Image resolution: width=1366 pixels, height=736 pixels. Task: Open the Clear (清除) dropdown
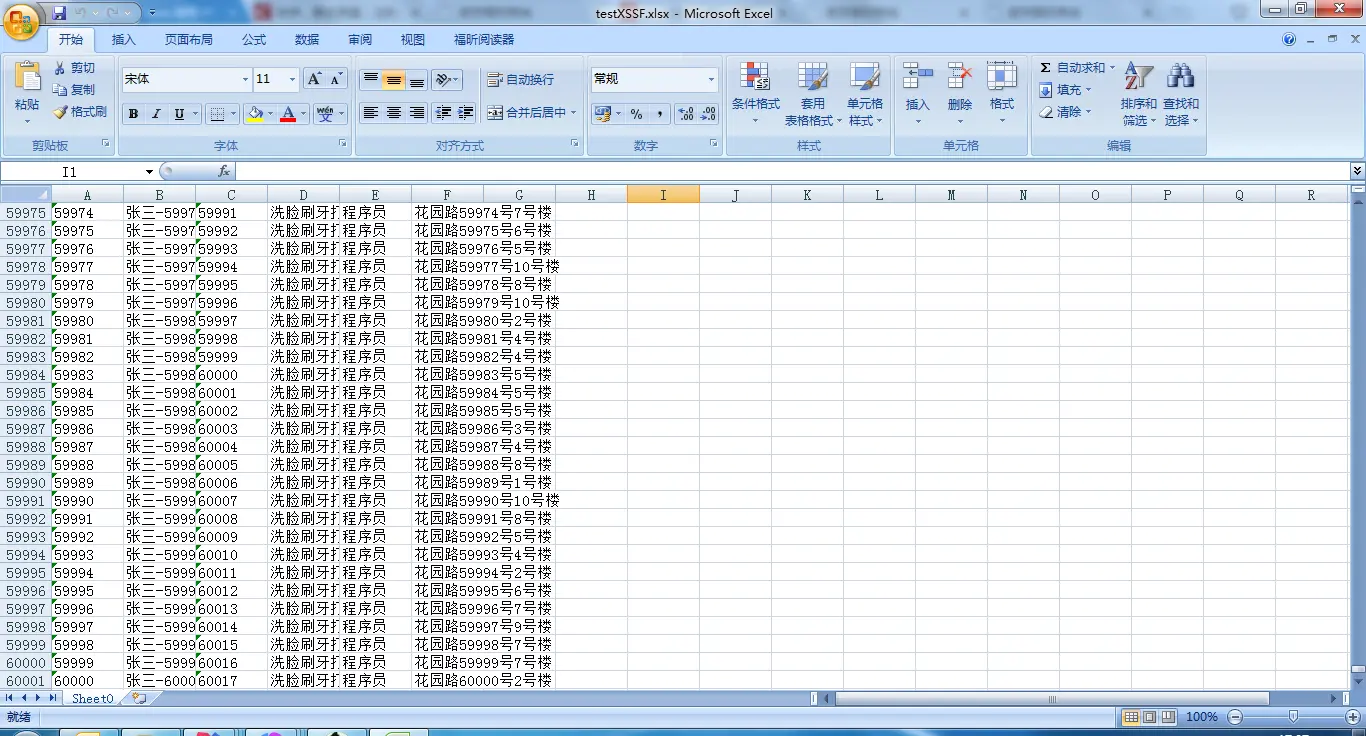pyautogui.click(x=1066, y=112)
